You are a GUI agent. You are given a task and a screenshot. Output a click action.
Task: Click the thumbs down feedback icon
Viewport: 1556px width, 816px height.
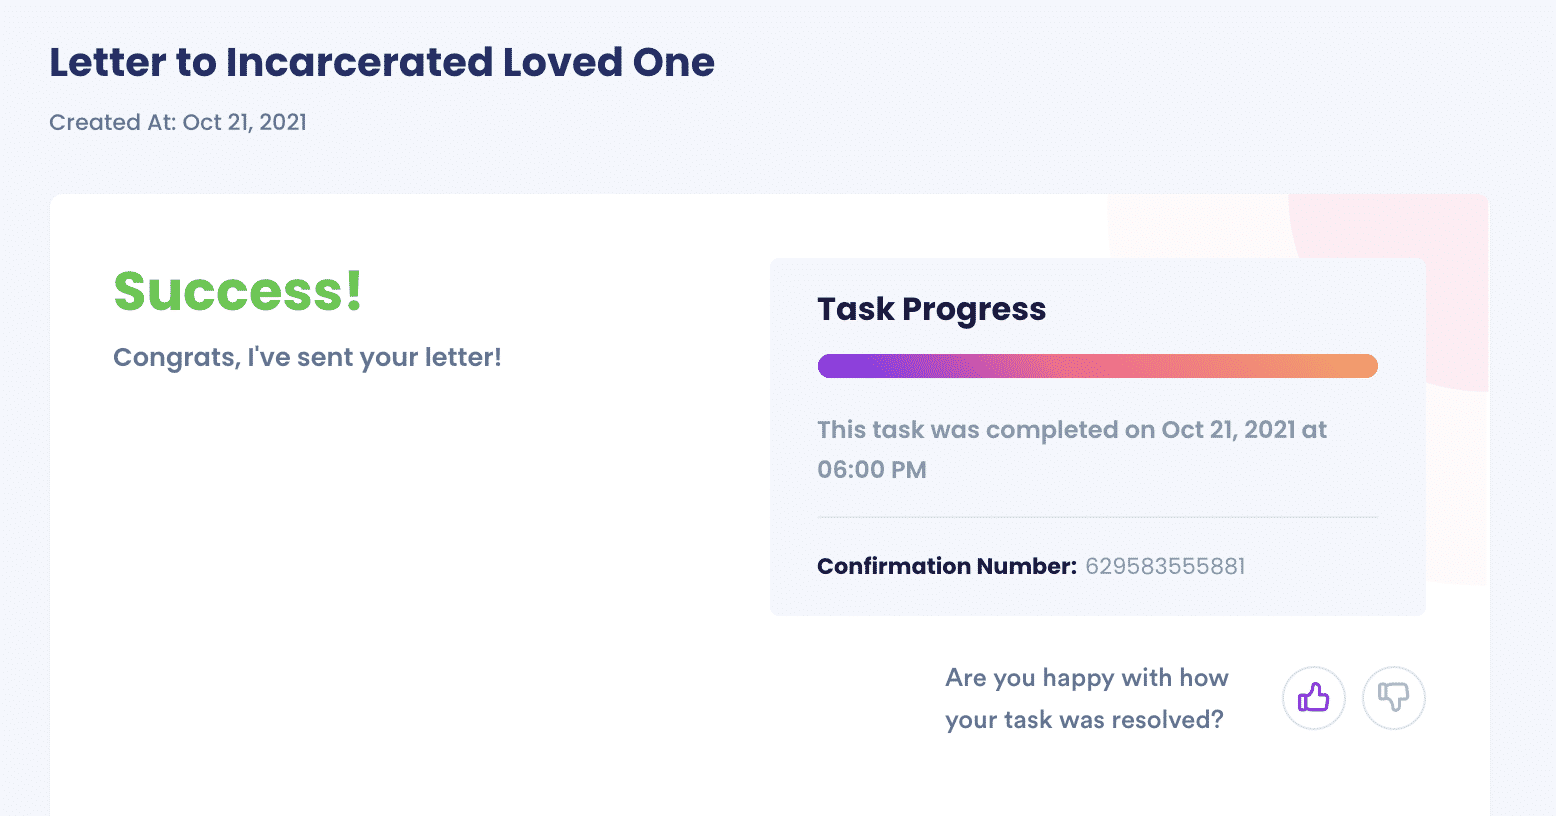1394,698
